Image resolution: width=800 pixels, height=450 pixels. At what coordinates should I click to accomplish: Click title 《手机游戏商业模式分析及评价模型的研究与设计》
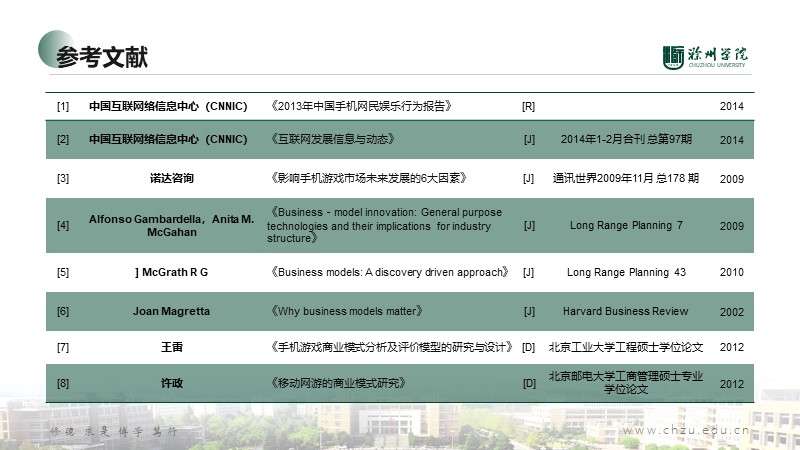pos(391,347)
